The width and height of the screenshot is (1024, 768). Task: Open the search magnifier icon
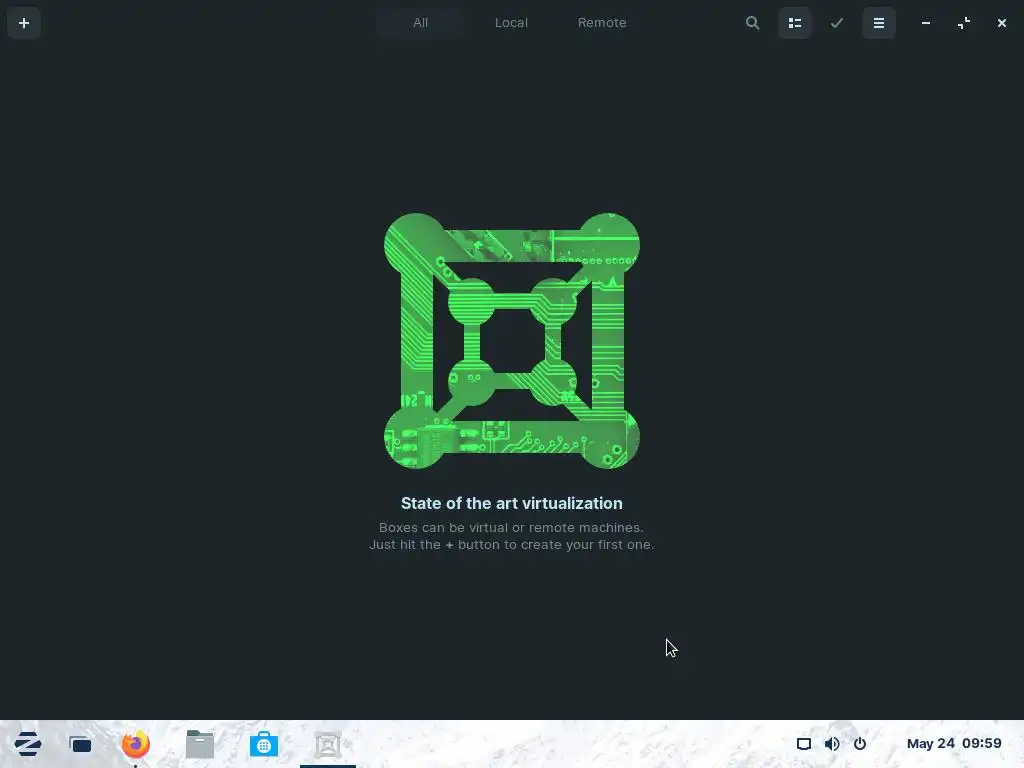point(752,23)
